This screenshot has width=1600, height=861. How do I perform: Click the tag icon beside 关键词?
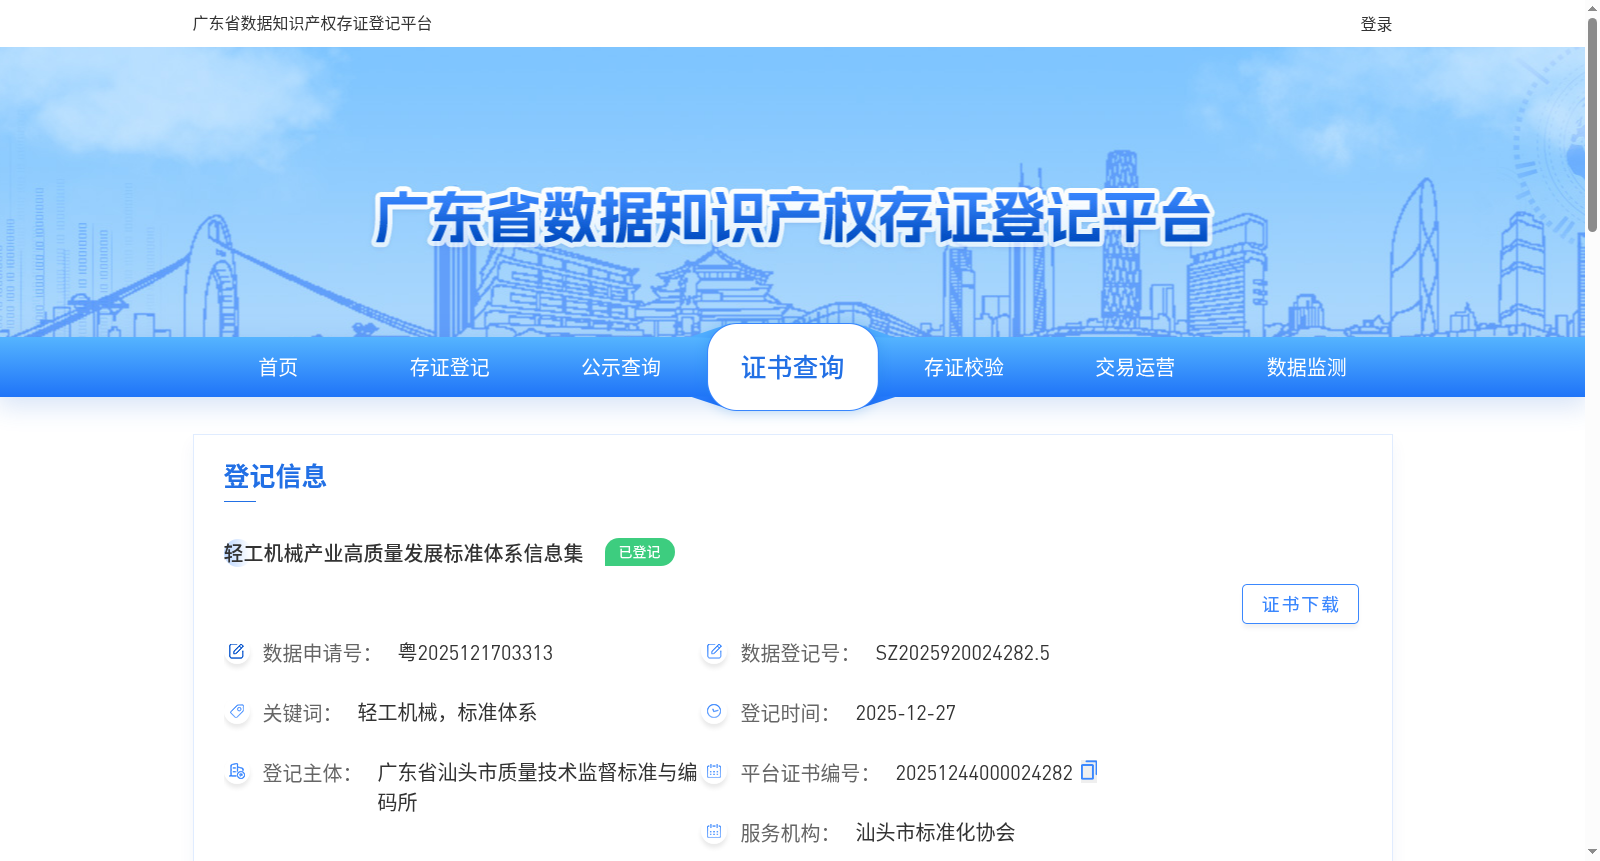click(236, 712)
